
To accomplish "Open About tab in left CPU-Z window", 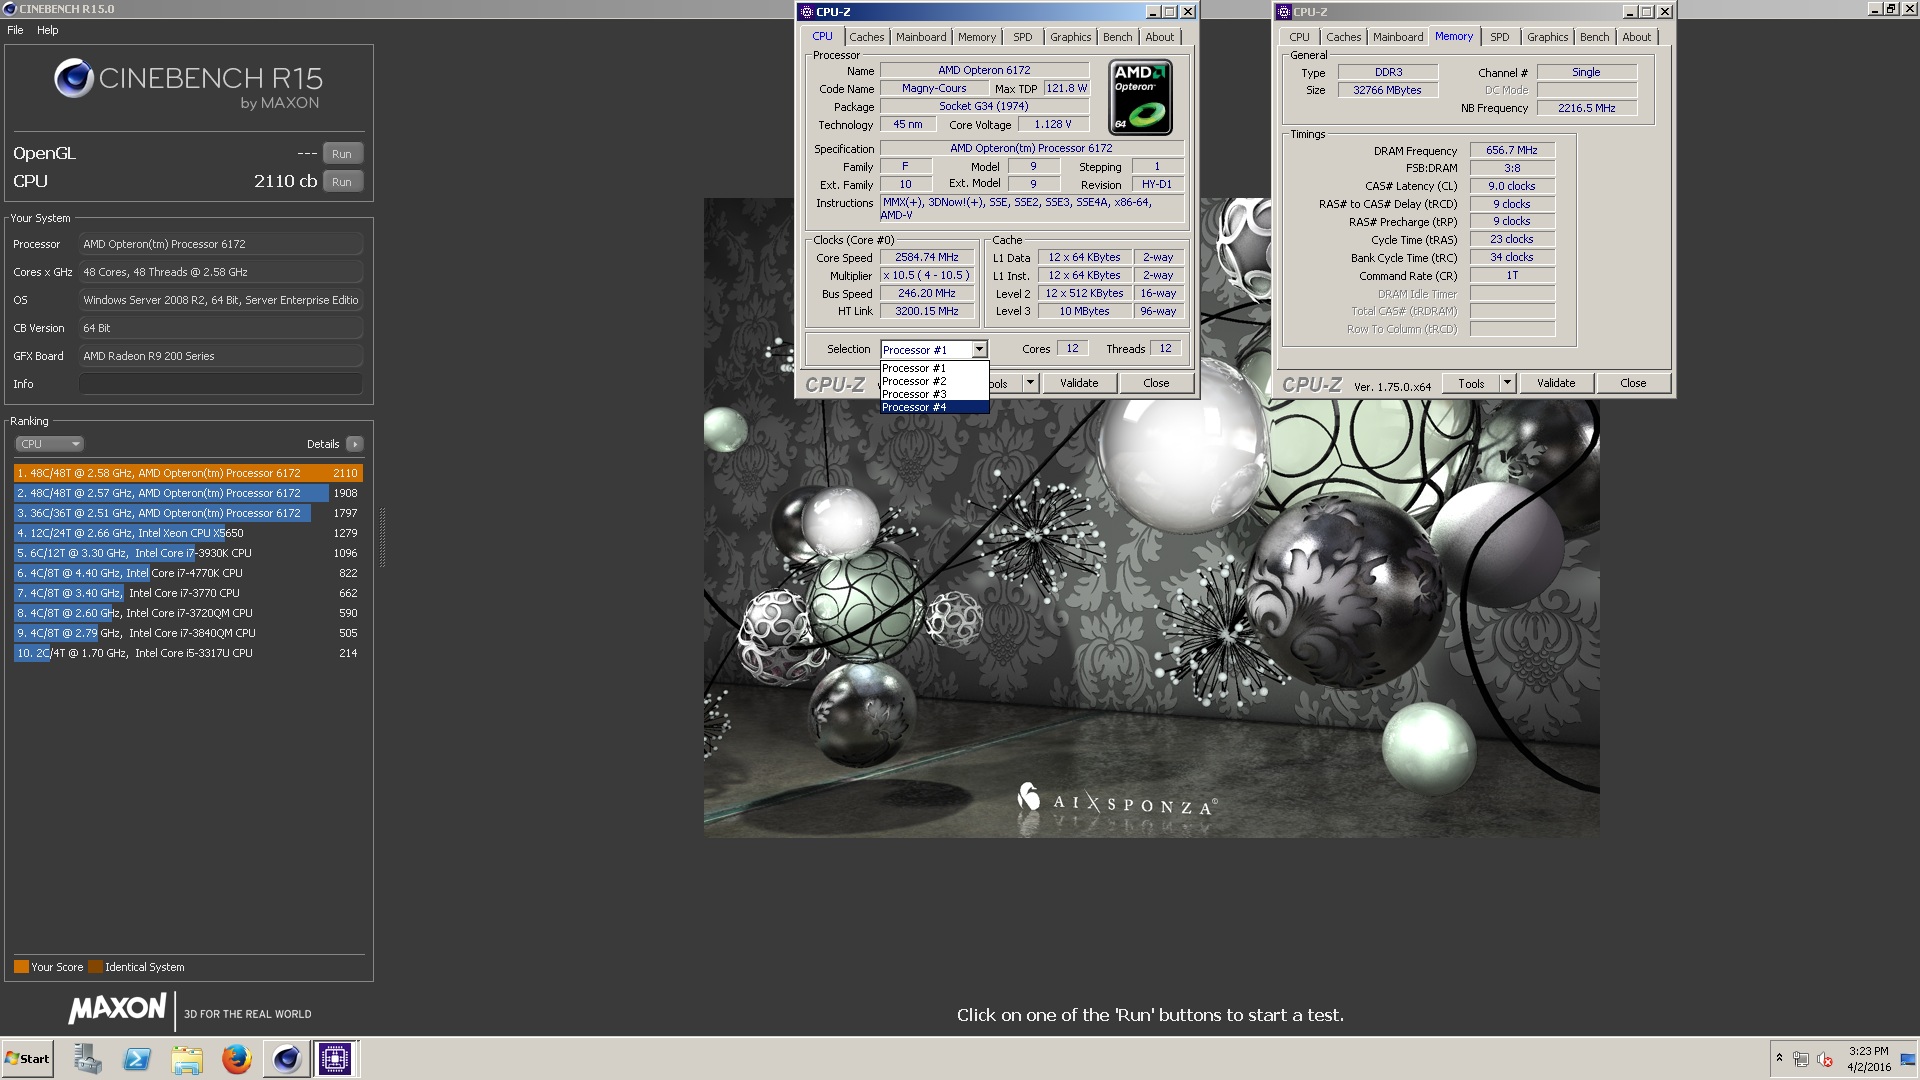I will tap(1160, 37).
